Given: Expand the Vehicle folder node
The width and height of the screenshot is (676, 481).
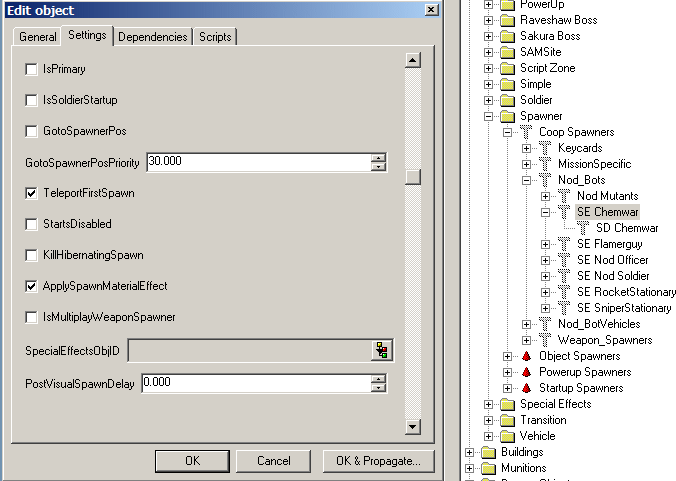Looking at the screenshot, I should click(x=489, y=436).
